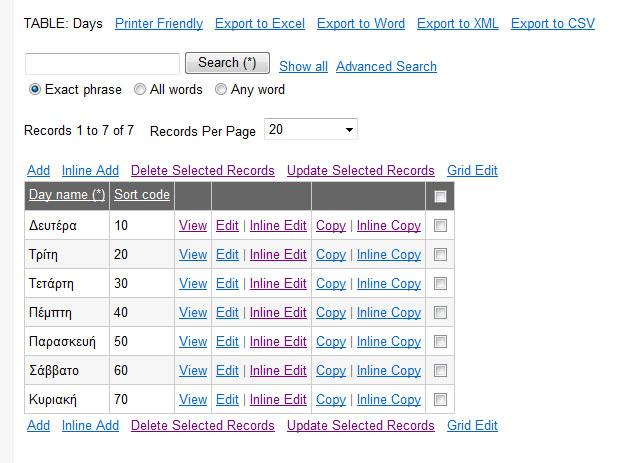The image size is (617, 463).
Task: Select the Exact phrase radio button
Action: tap(35, 89)
